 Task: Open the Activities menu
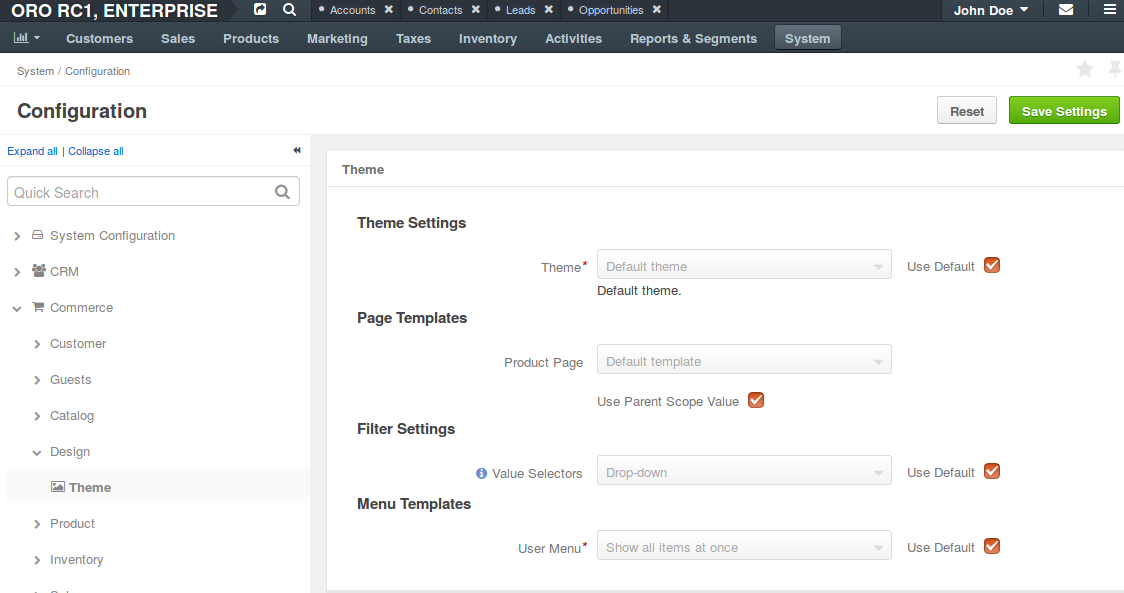pyautogui.click(x=573, y=38)
